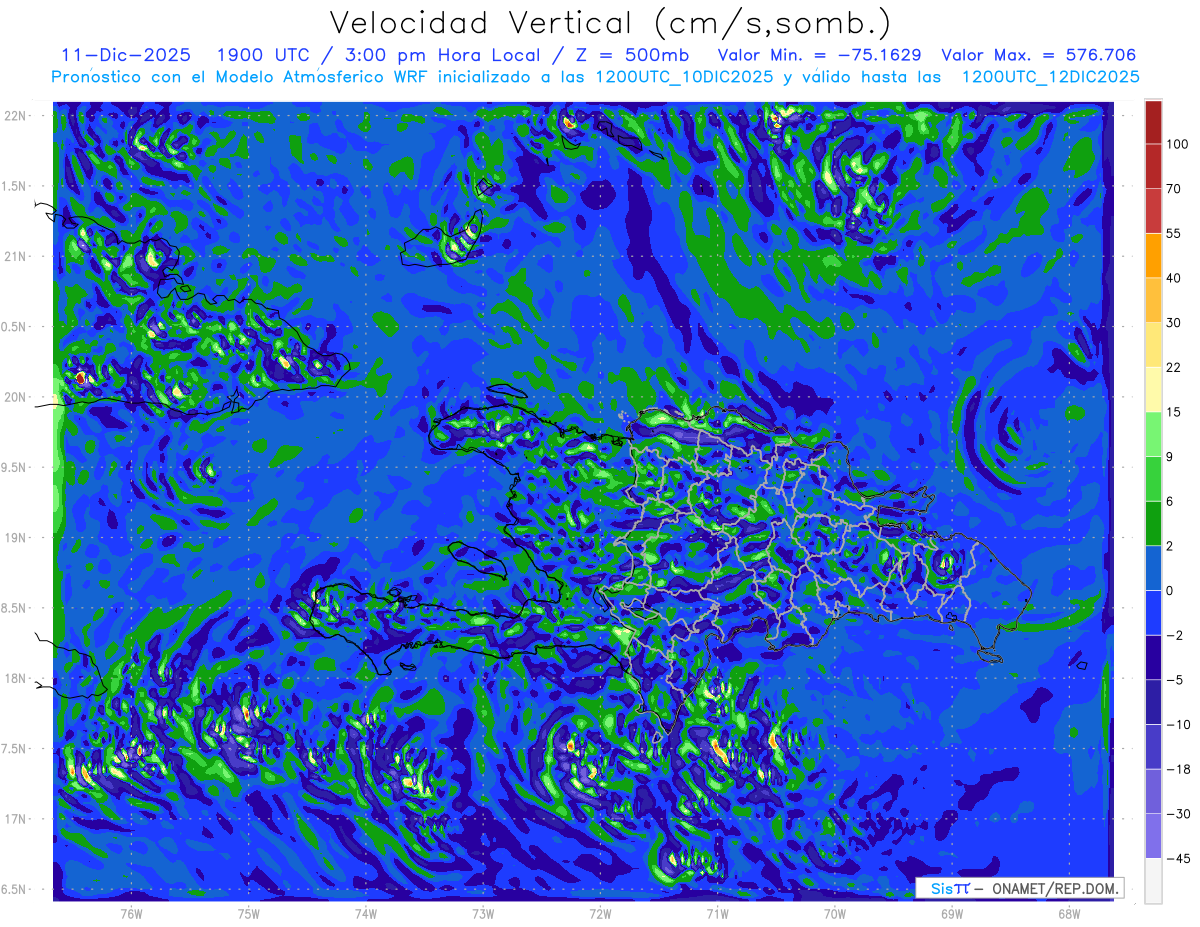1200x927 pixels.
Task: Select the dark navy swatch between -5 and -2
Action: click(x=1153, y=657)
